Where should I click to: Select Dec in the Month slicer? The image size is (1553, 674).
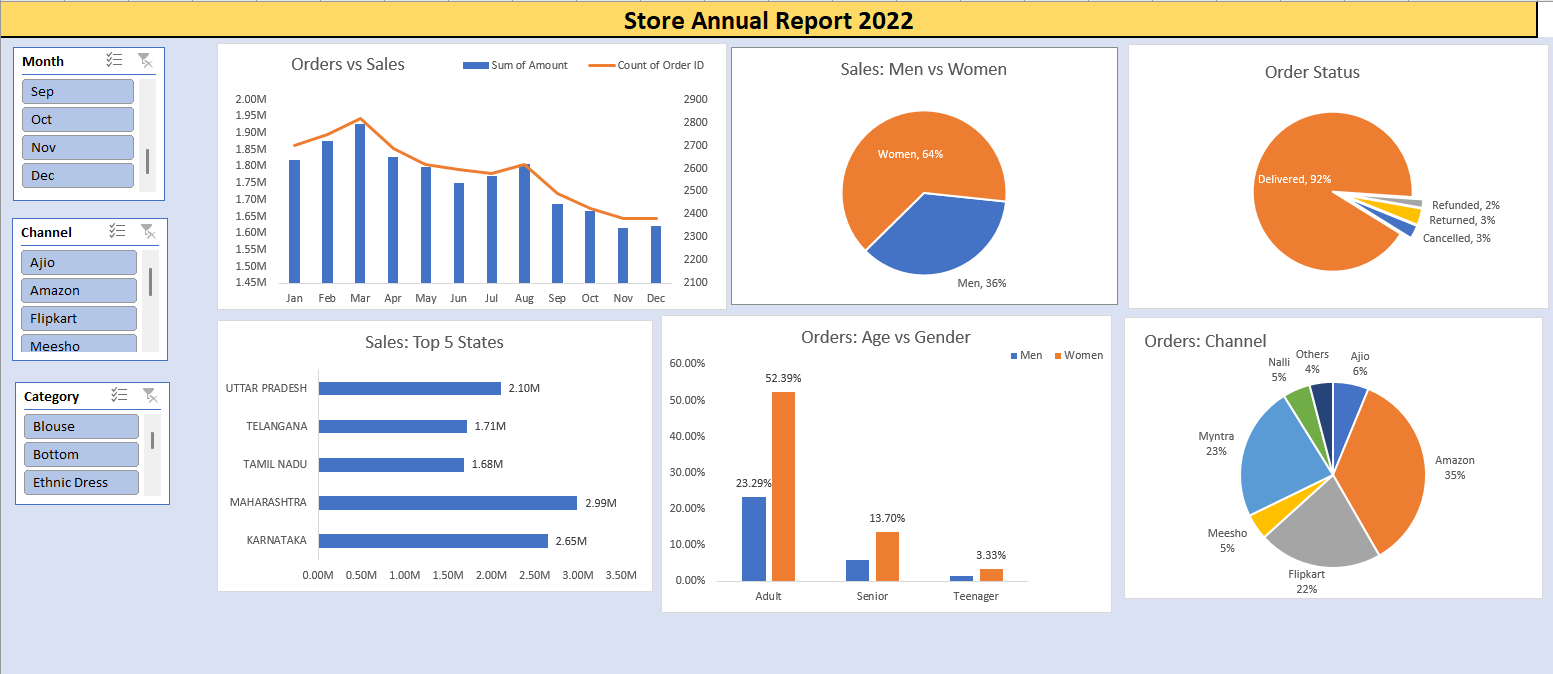tap(77, 175)
